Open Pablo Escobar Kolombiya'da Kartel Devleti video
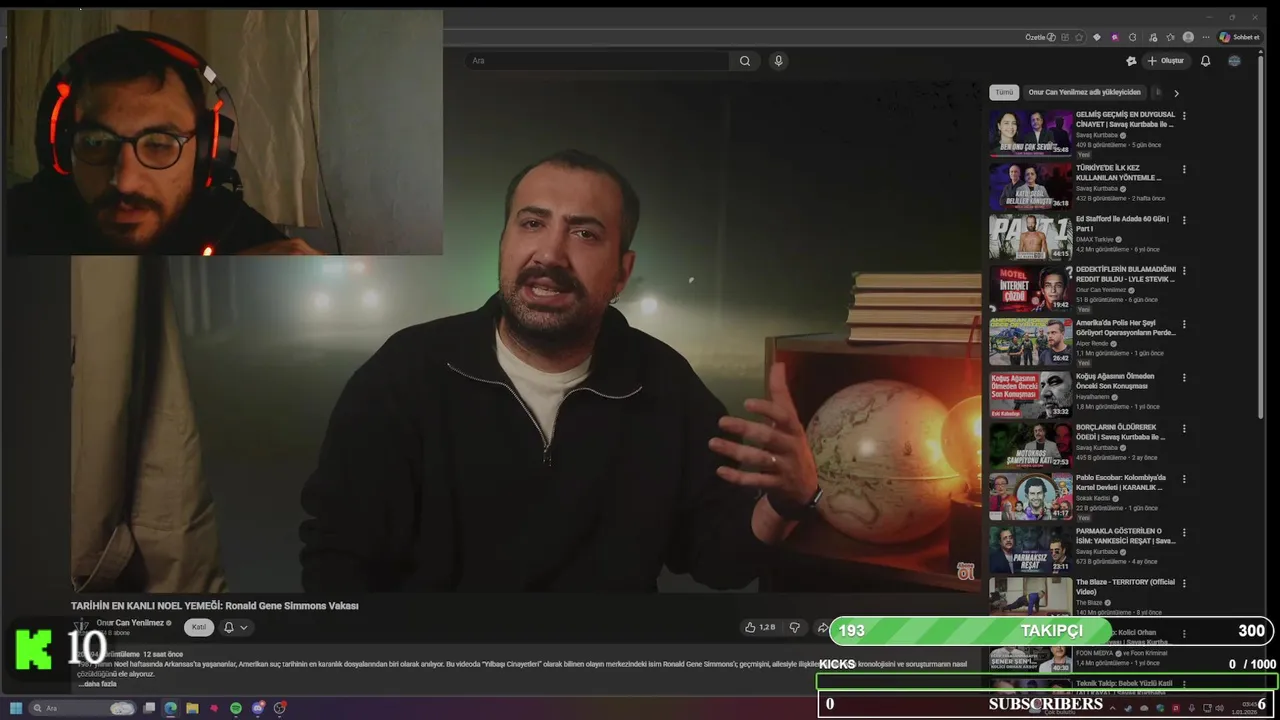 pyautogui.click(x=1030, y=498)
